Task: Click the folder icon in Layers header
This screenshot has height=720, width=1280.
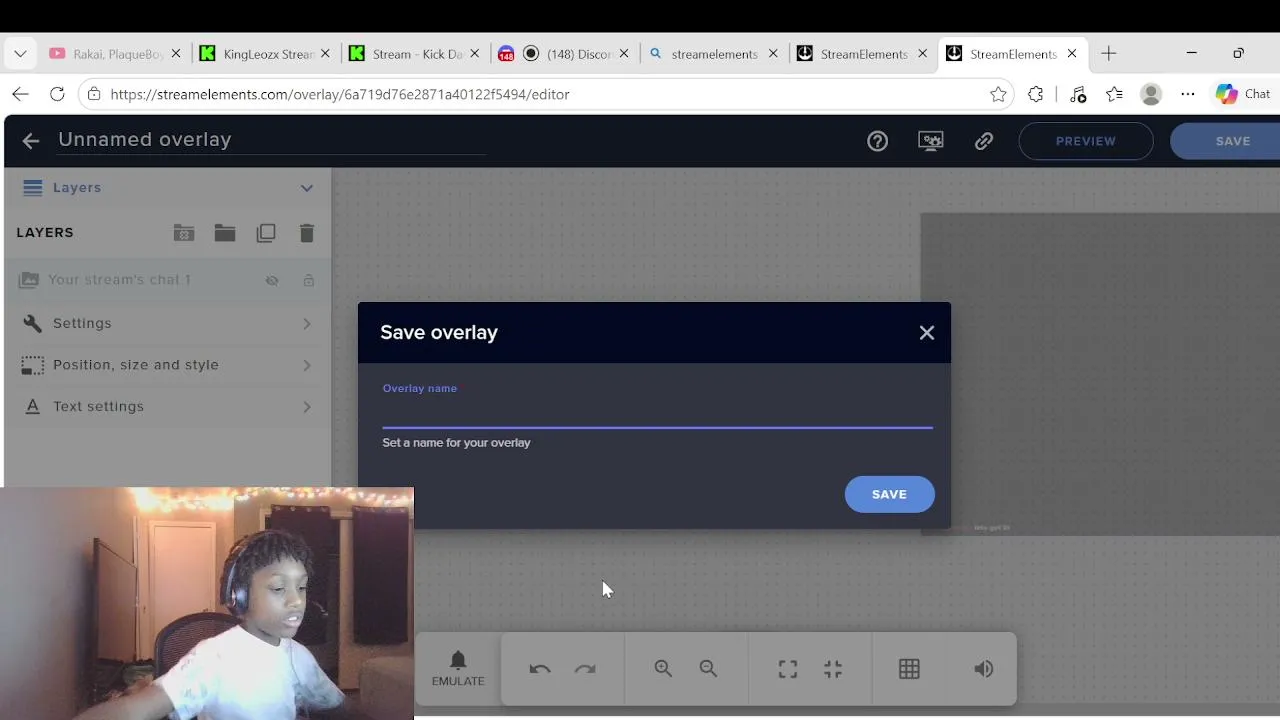Action: pyautogui.click(x=225, y=233)
